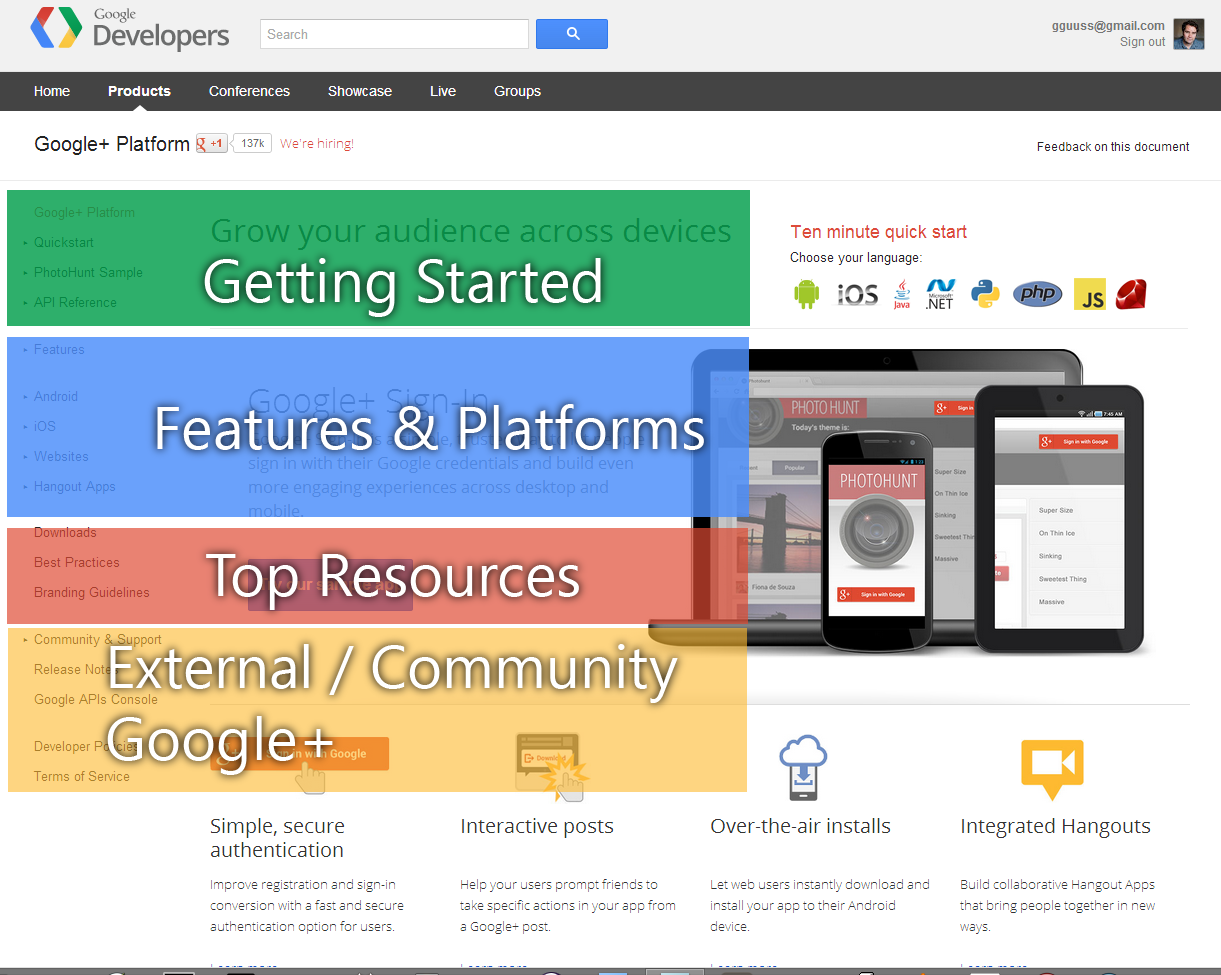Screen dimensions: 1221x975
Task: Click the Interactive posts feature icon
Action: pos(552,767)
